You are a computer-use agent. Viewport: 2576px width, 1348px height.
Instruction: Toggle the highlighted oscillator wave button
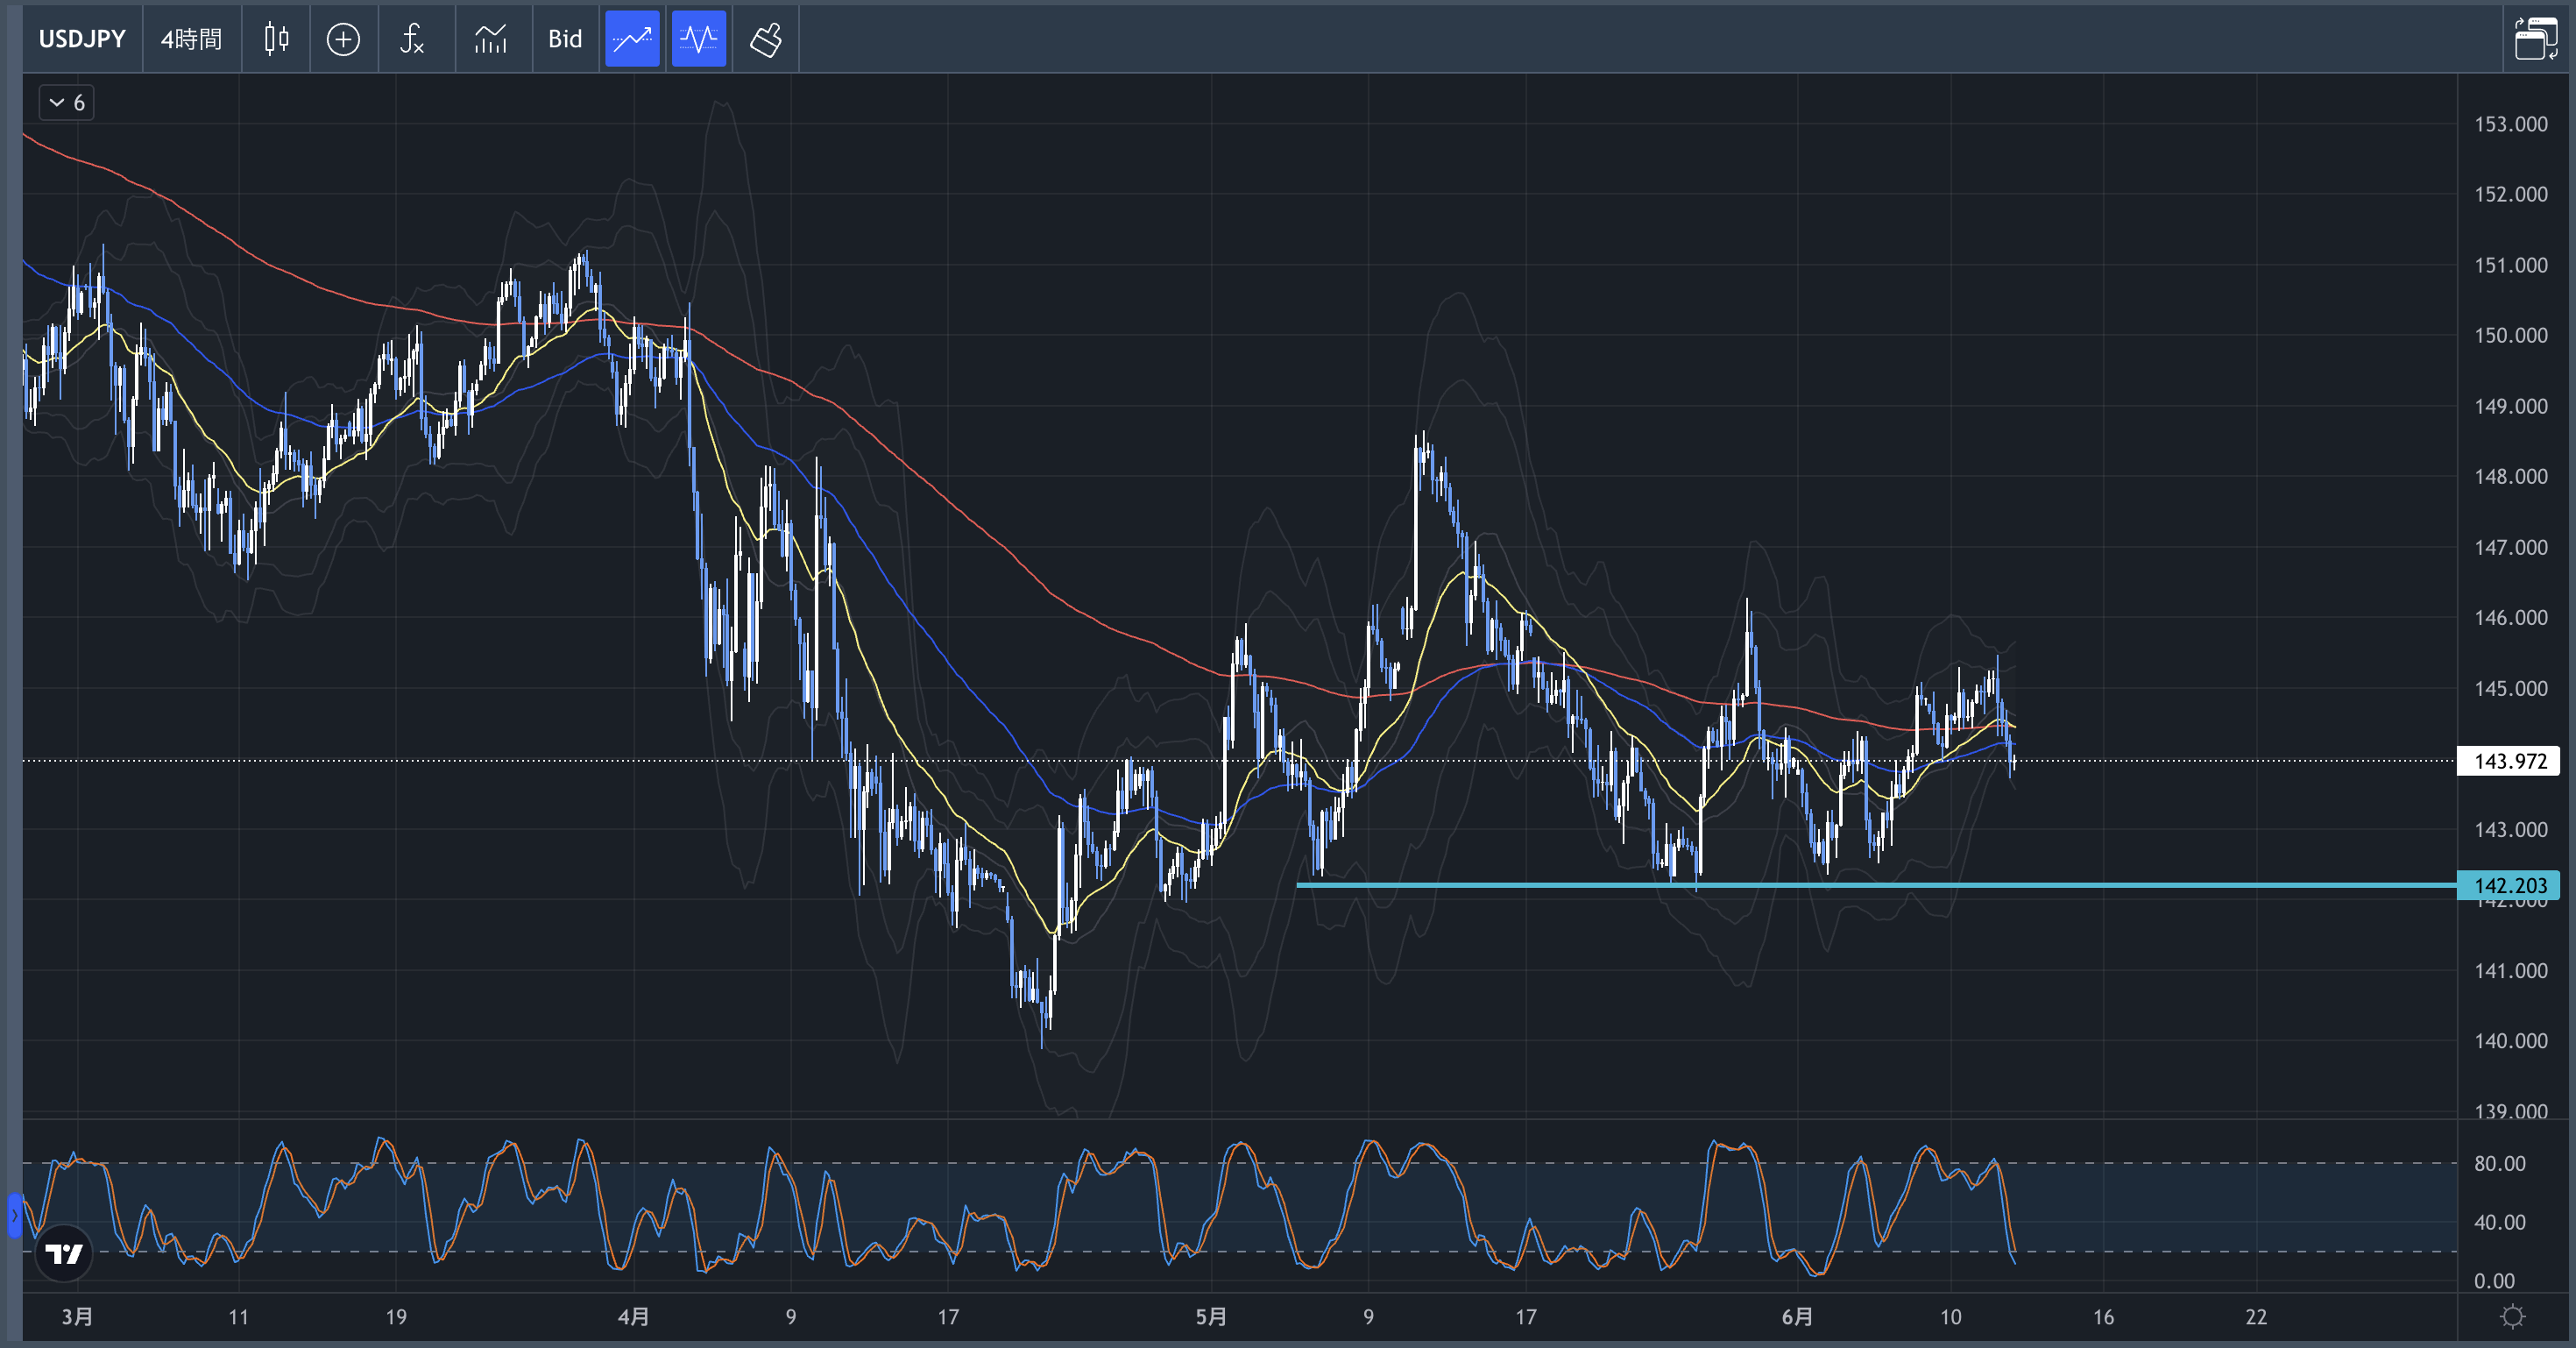[698, 39]
